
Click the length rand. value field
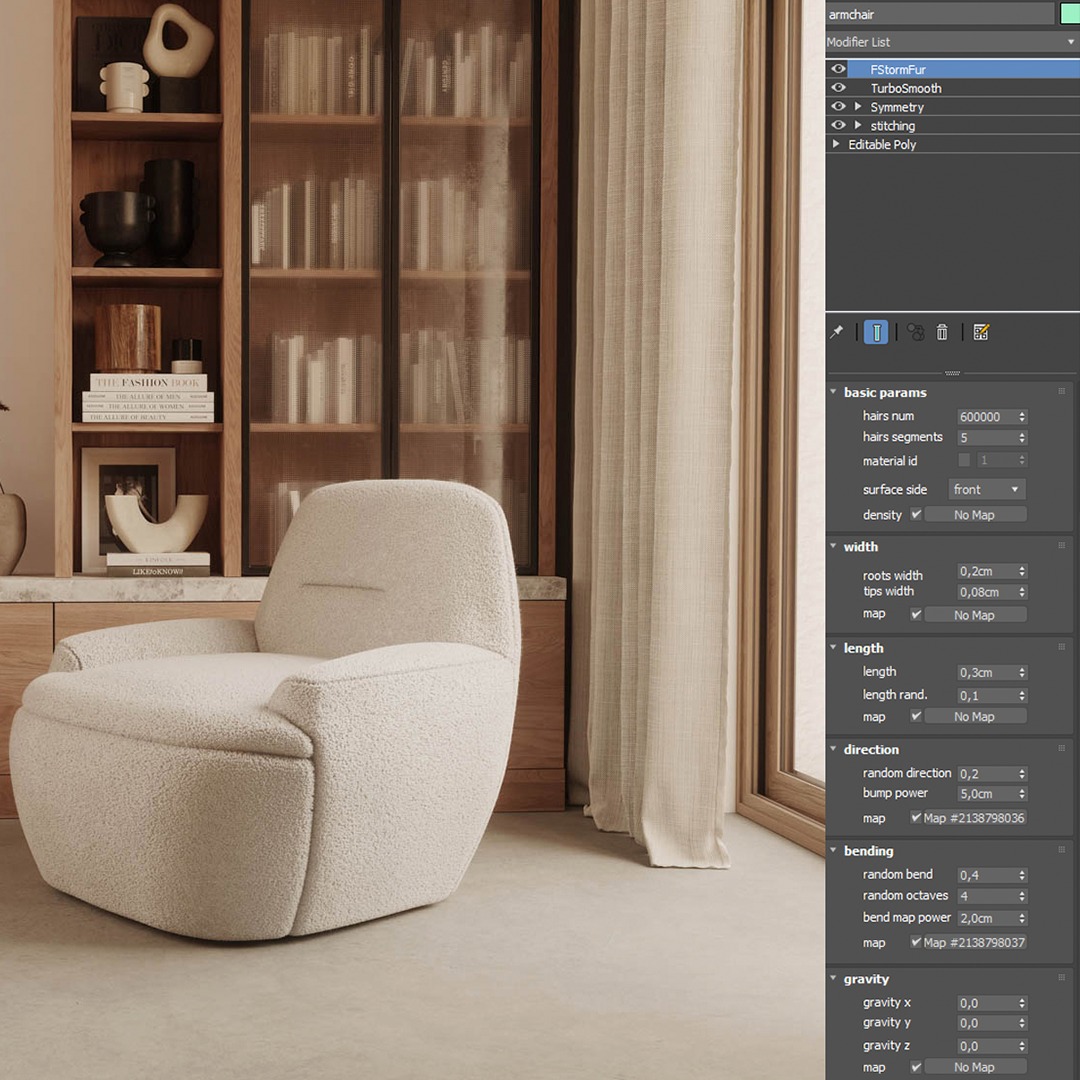986,696
